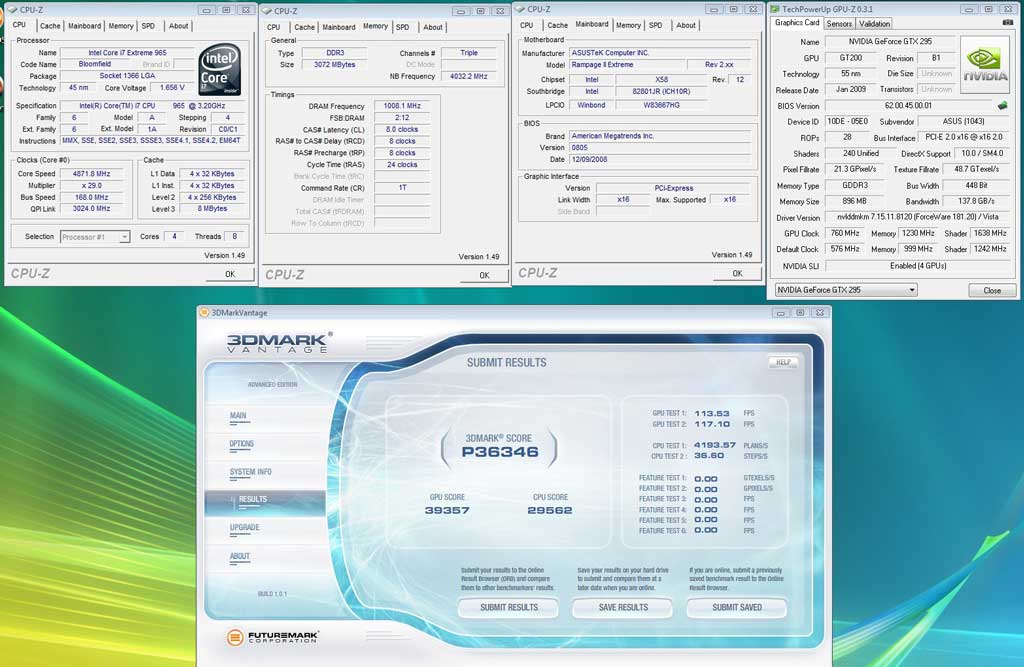Open Options in 3DMark Vantage sidebar

pyautogui.click(x=242, y=444)
